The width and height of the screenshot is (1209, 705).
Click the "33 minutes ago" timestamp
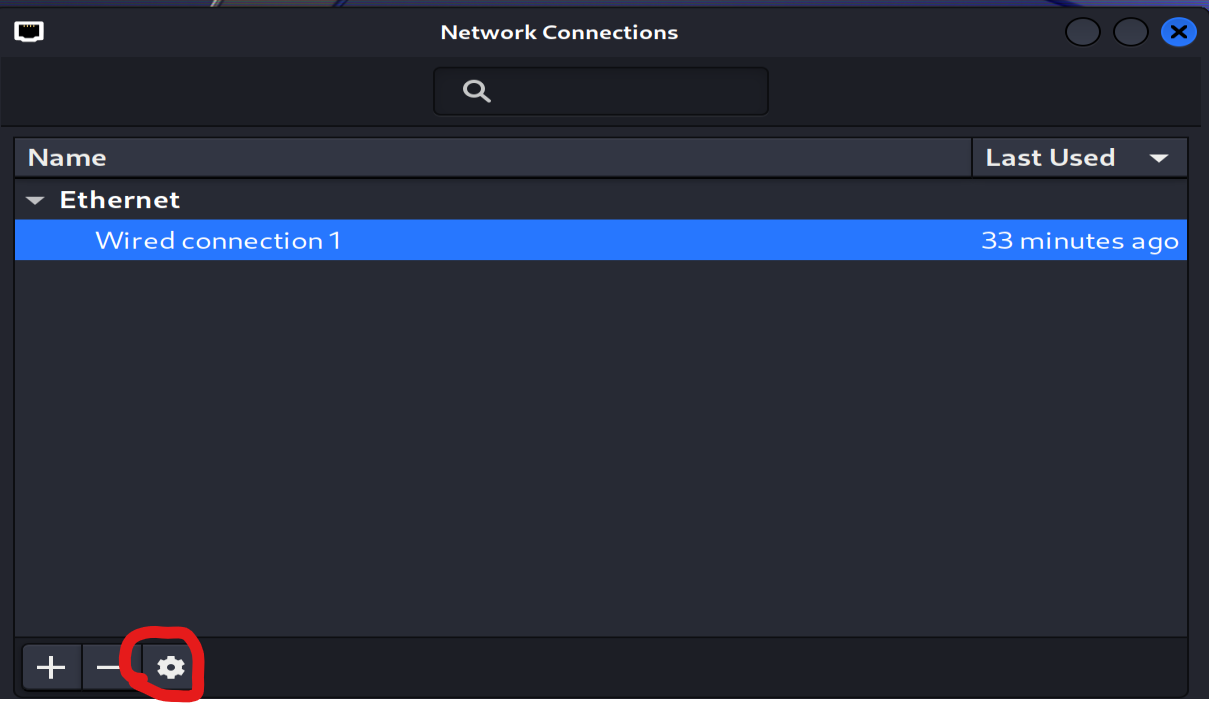1079,241
